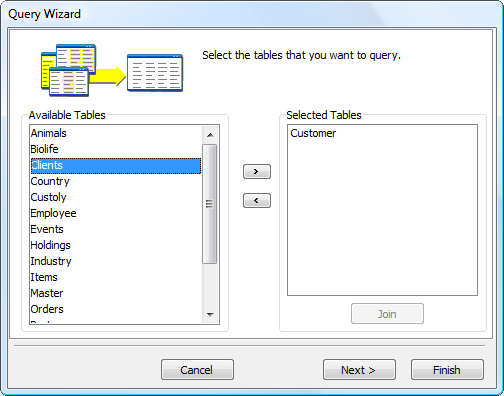Select the Custoly table entry
The image size is (504, 396).
point(116,197)
